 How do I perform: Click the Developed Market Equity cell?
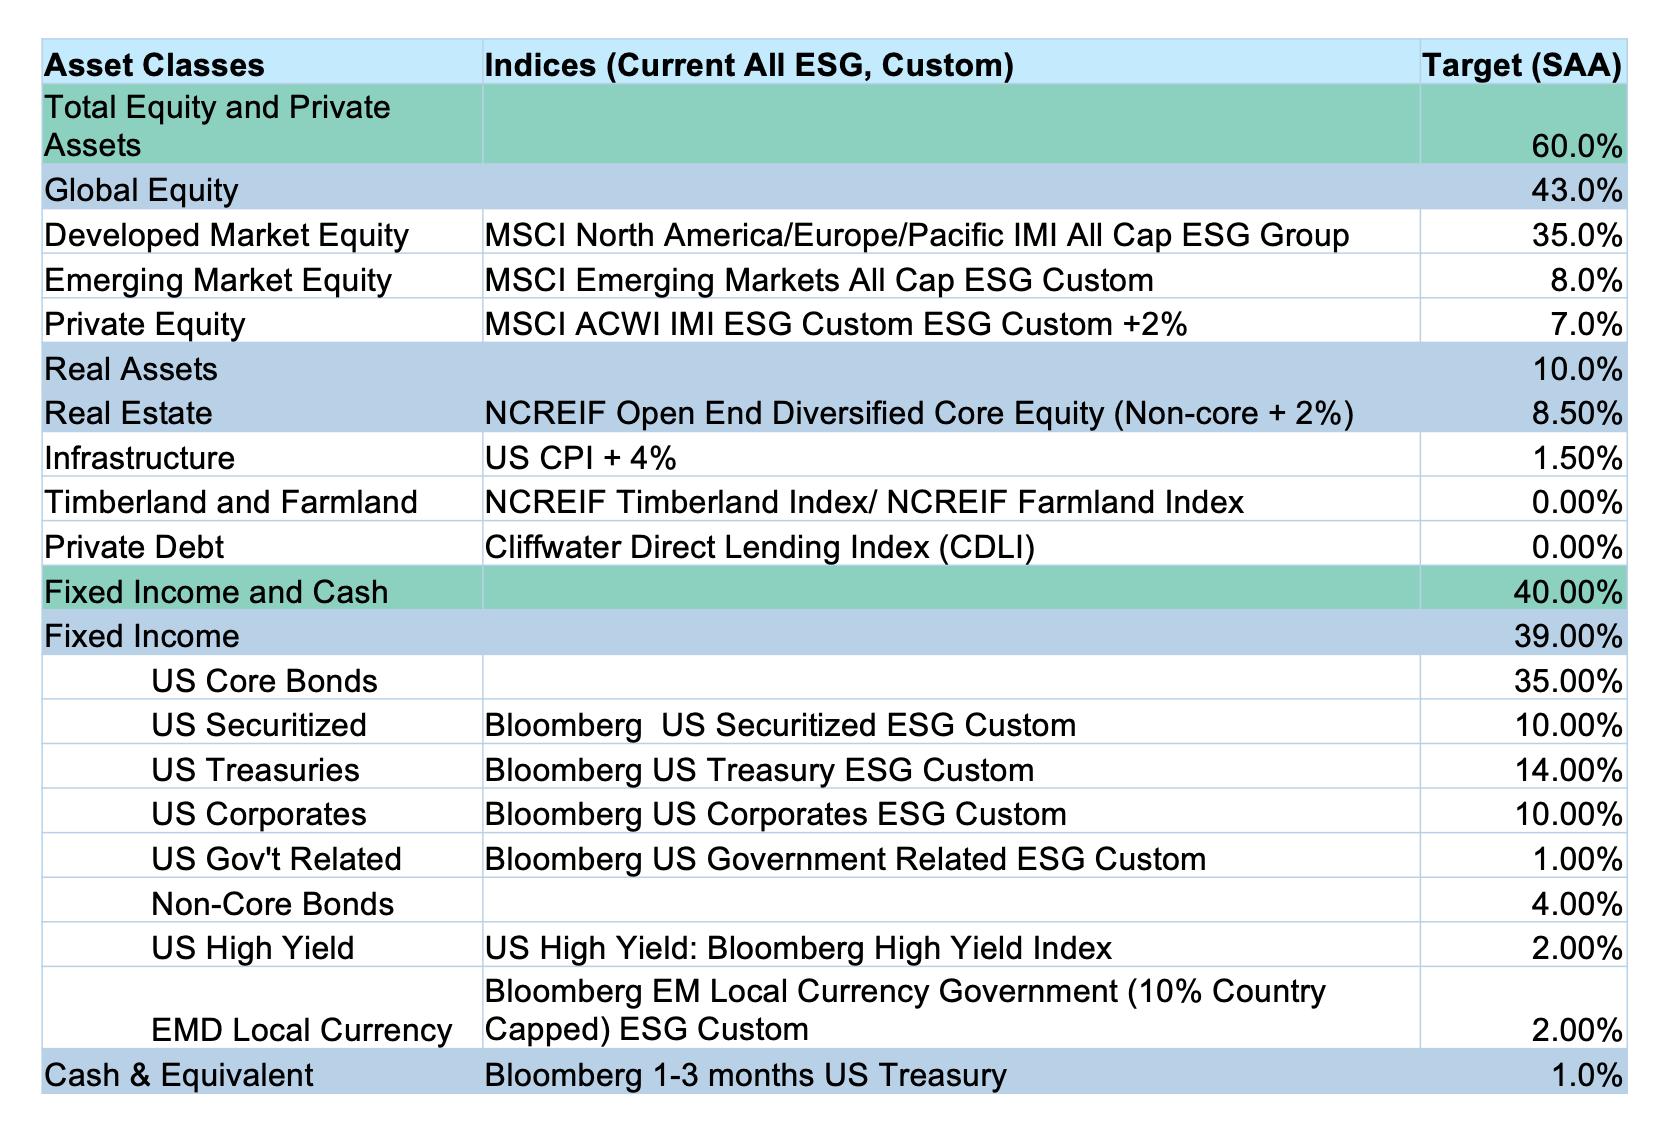click(x=227, y=235)
